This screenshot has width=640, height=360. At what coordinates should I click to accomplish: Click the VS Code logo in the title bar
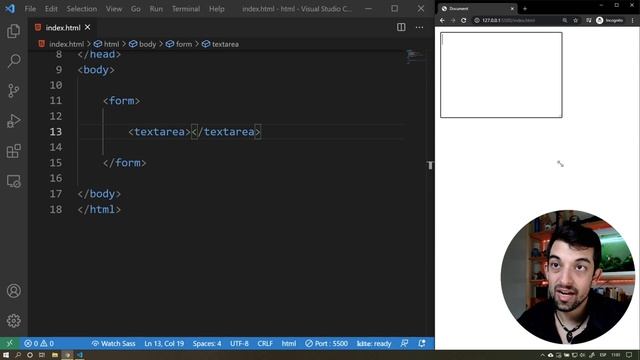tap(10, 9)
